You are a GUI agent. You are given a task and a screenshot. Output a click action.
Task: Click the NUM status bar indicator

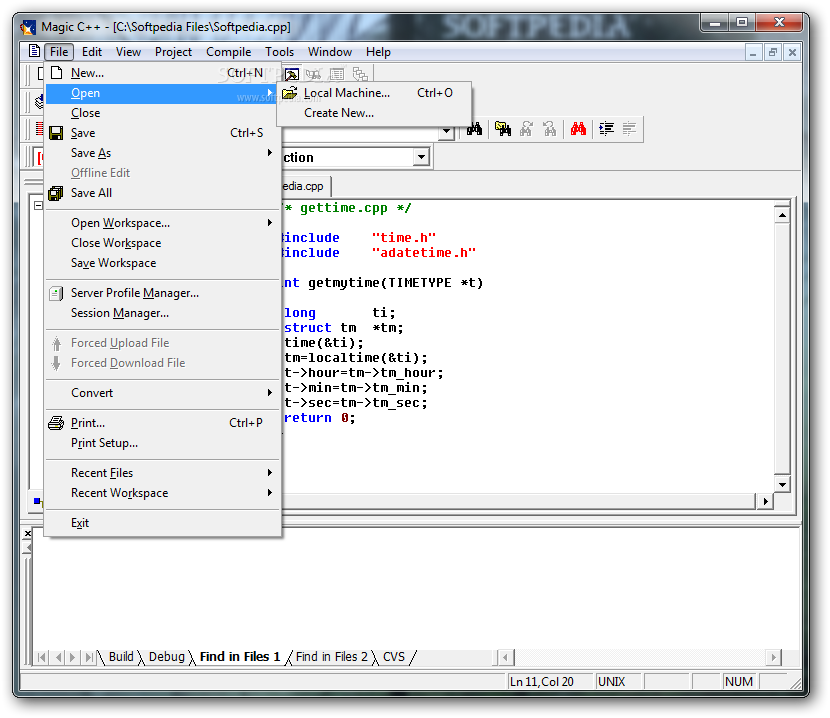coord(739,681)
